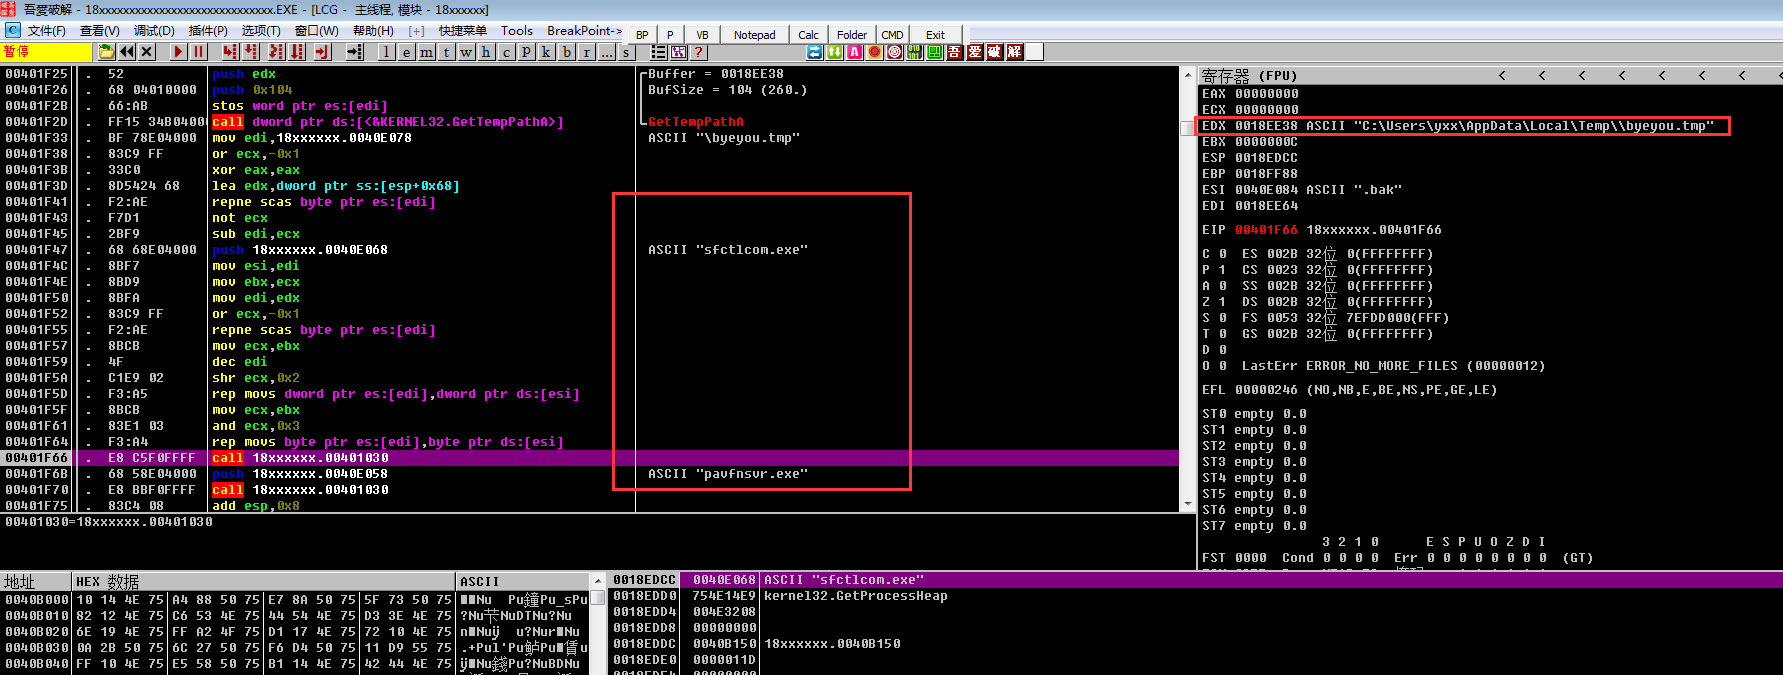This screenshot has width=1783, height=675.
Task: Click the black Go To Address arrow icon
Action: pyautogui.click(x=355, y=52)
